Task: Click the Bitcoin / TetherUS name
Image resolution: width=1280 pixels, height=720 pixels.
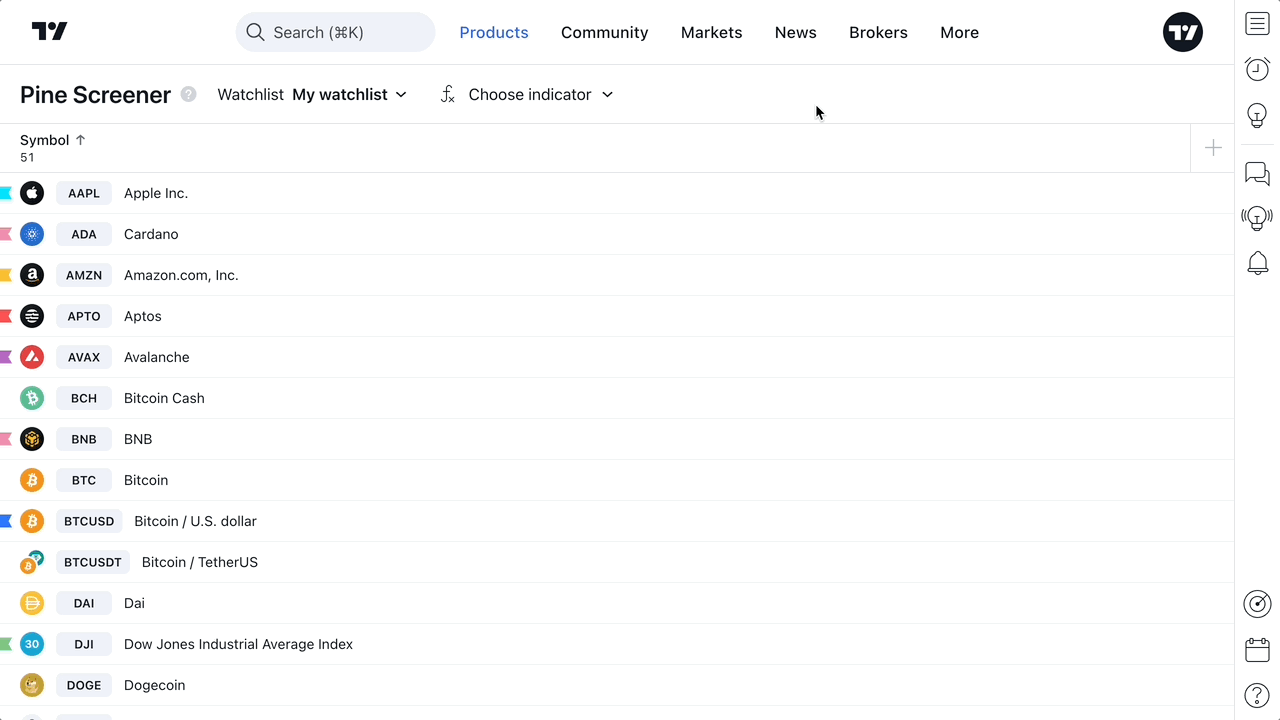Action: pyautogui.click(x=200, y=562)
